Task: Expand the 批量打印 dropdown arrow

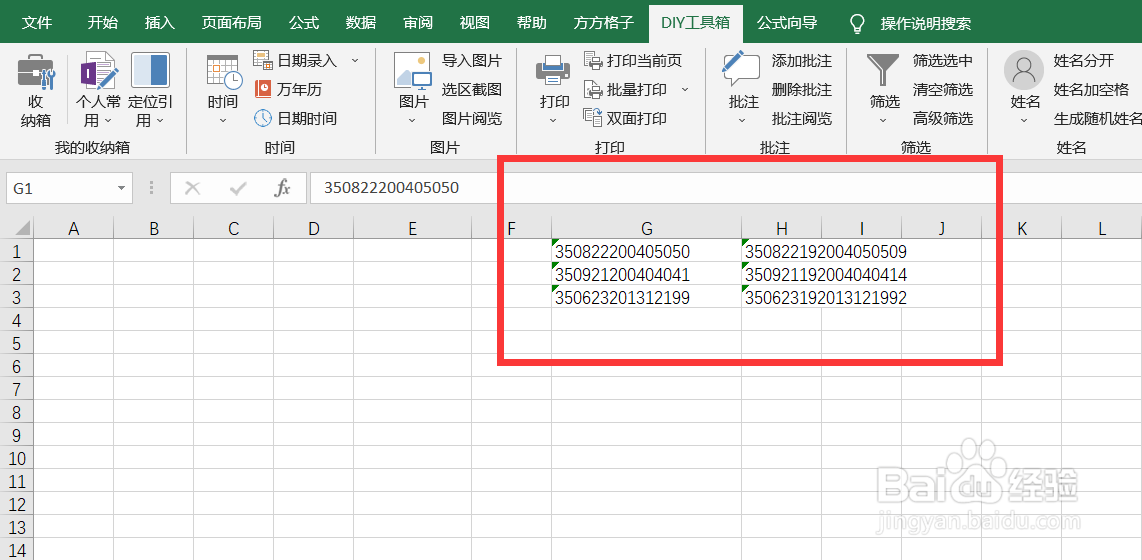Action: tap(685, 89)
